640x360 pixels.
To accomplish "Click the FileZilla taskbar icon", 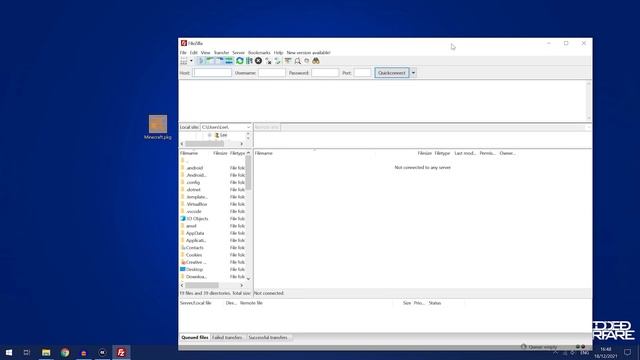I will (x=121, y=352).
